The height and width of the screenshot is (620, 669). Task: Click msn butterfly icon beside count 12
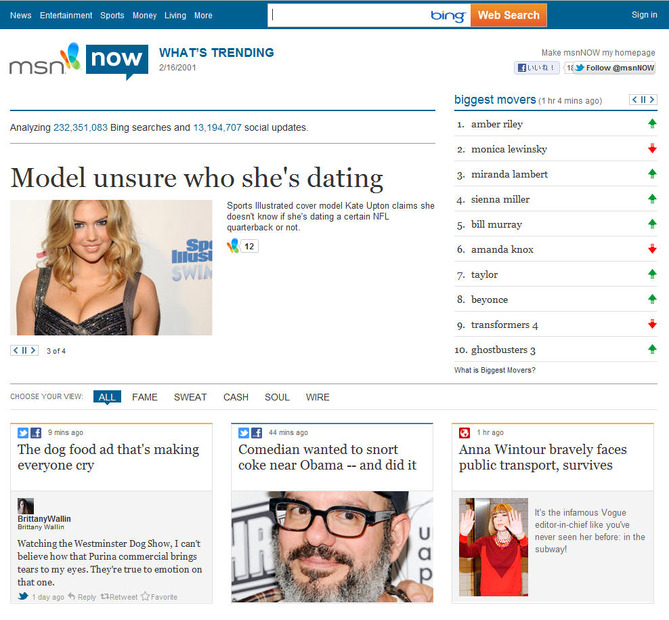click(233, 246)
